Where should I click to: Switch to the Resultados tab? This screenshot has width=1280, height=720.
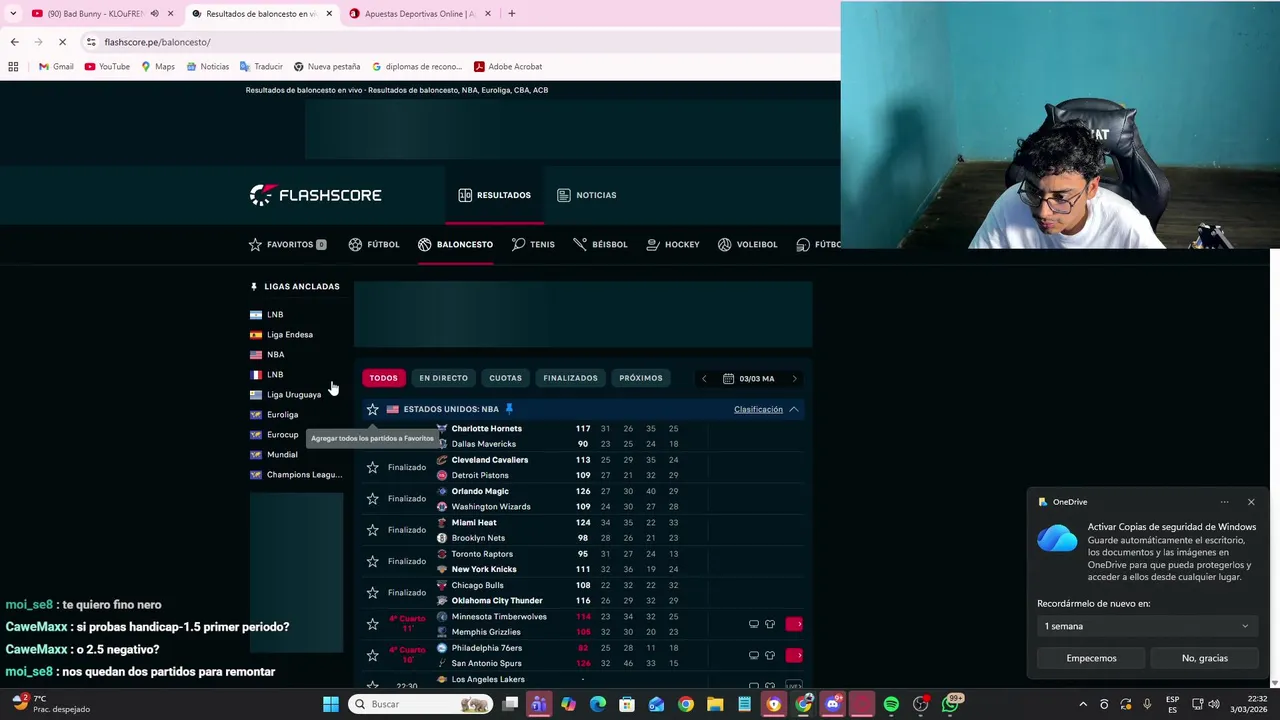494,195
